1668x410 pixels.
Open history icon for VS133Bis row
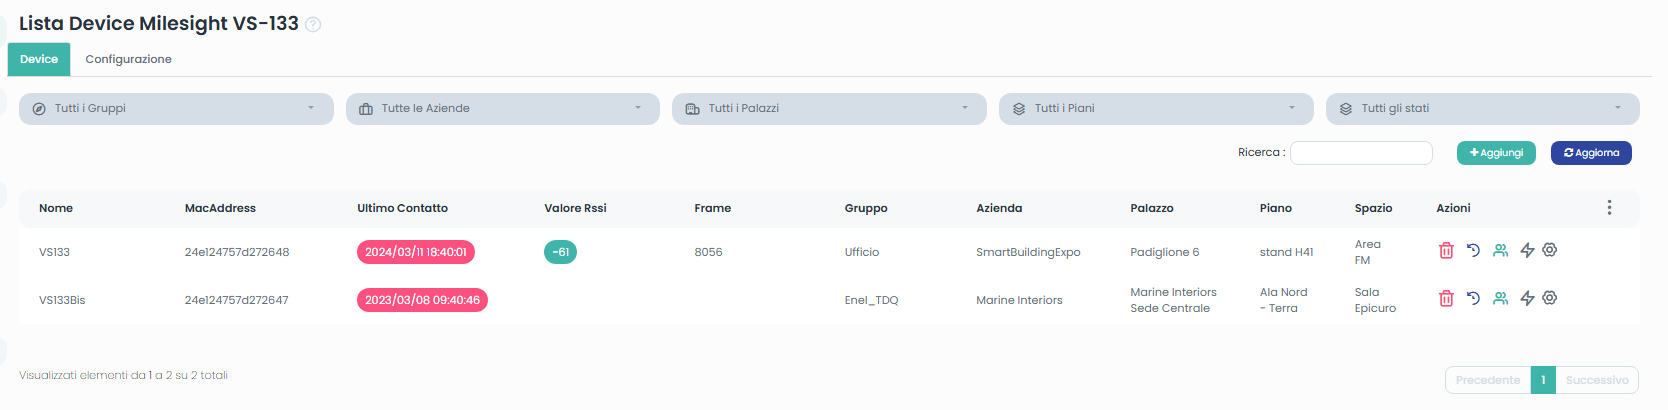point(1473,298)
